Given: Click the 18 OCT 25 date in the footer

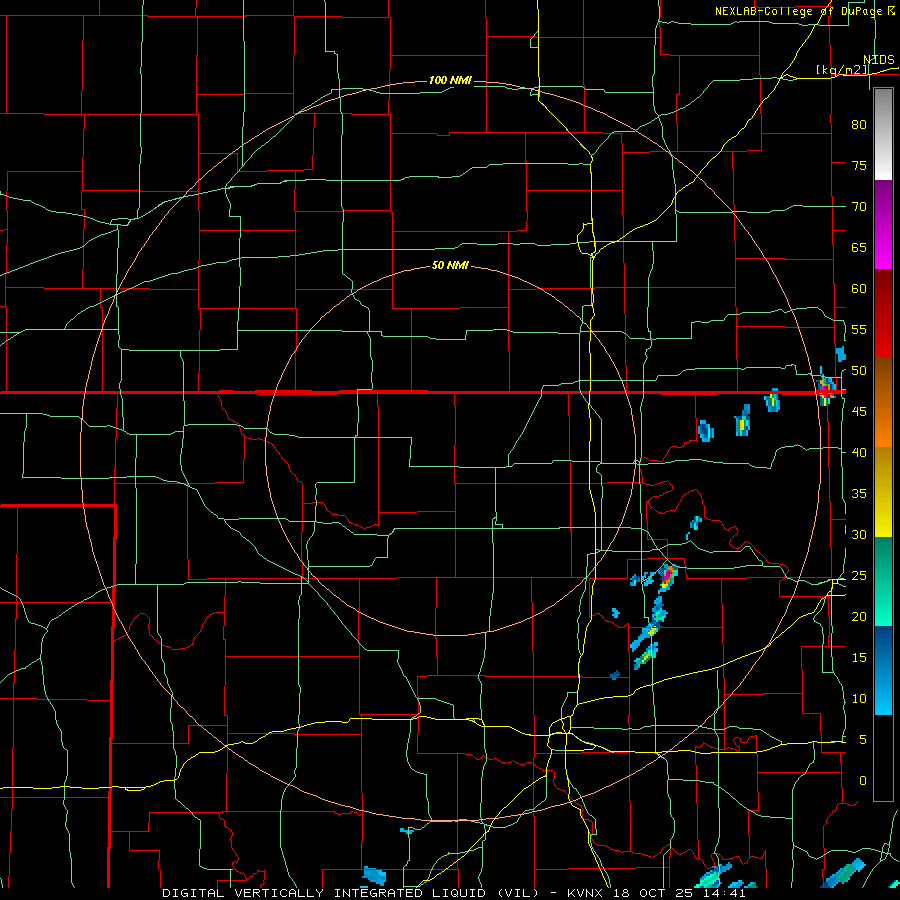Looking at the screenshot, I should point(652,893).
